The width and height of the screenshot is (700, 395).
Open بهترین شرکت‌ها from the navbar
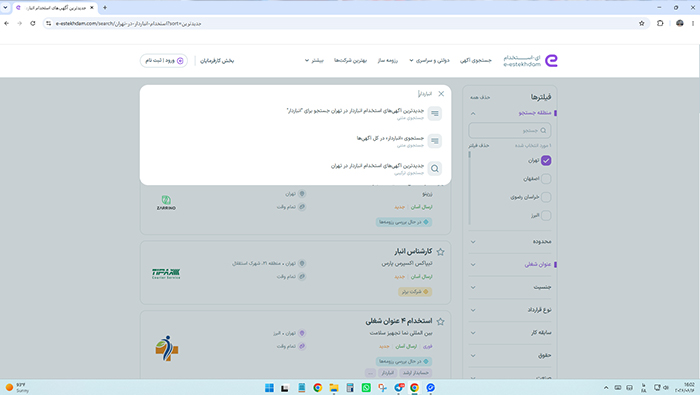[x=350, y=60]
